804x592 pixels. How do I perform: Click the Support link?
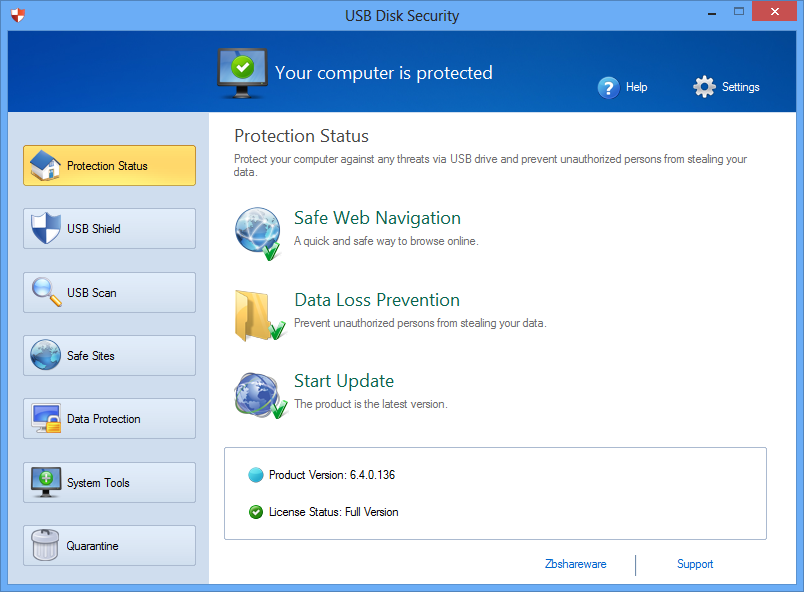point(695,564)
